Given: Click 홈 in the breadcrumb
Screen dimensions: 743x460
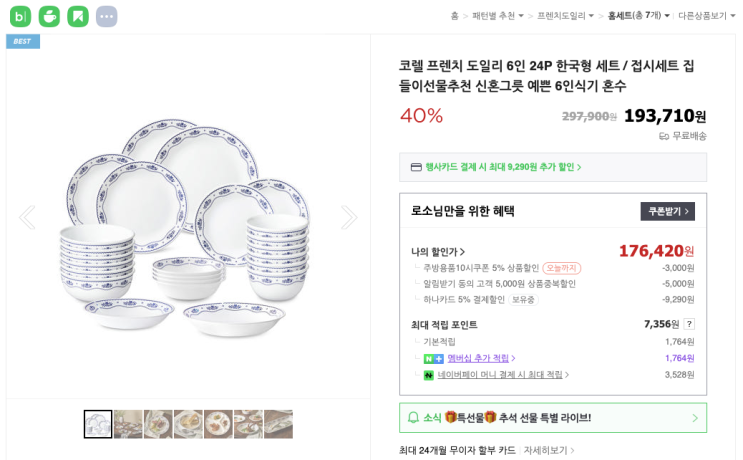Looking at the screenshot, I should click(454, 16).
